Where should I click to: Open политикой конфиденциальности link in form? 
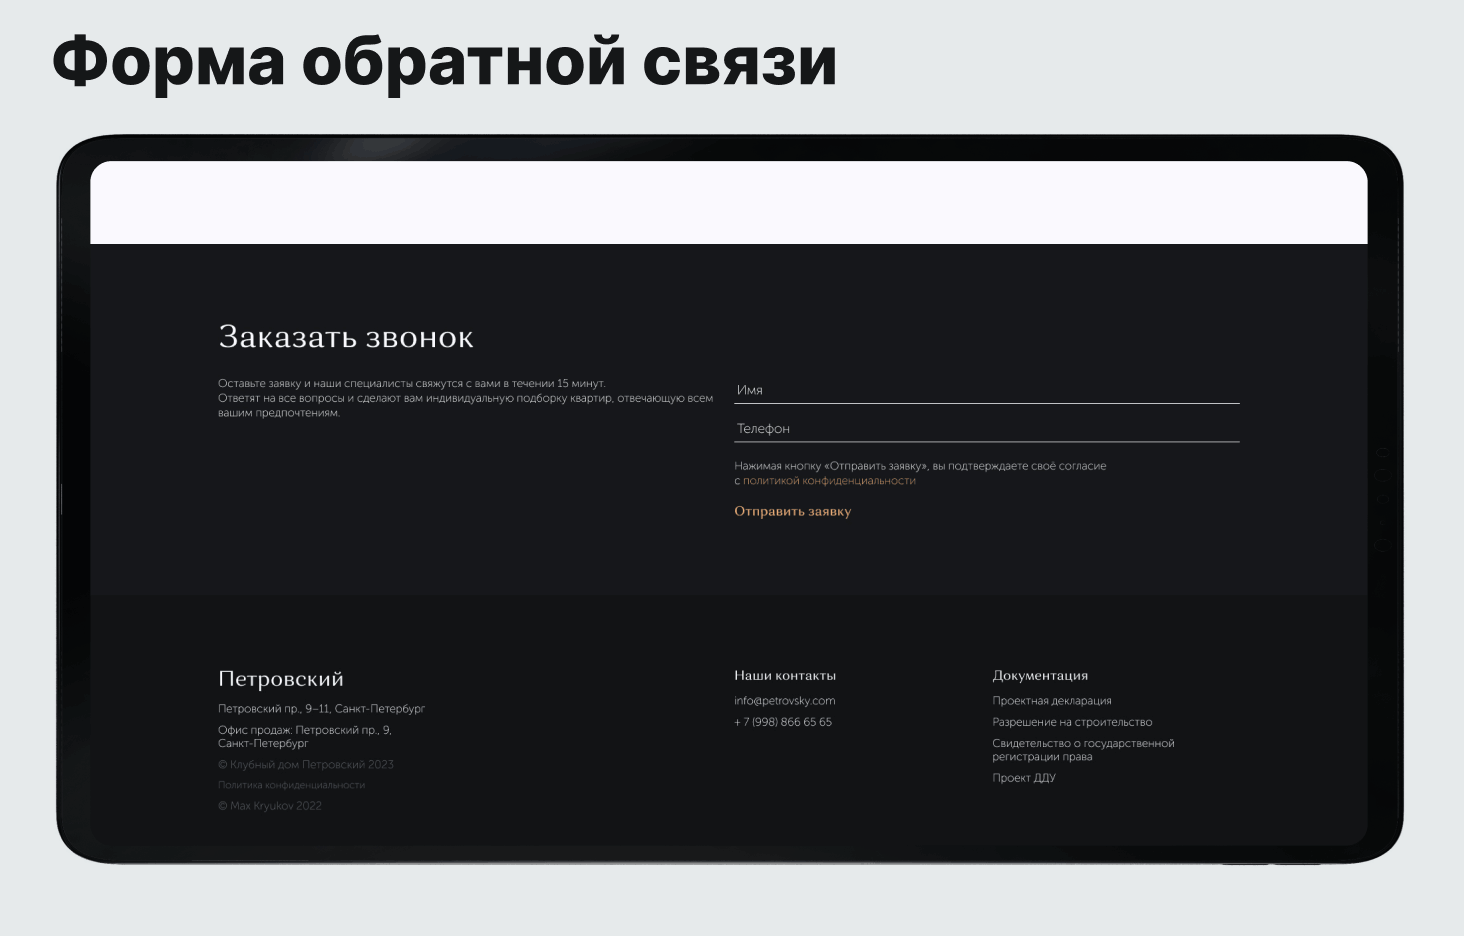(x=829, y=481)
